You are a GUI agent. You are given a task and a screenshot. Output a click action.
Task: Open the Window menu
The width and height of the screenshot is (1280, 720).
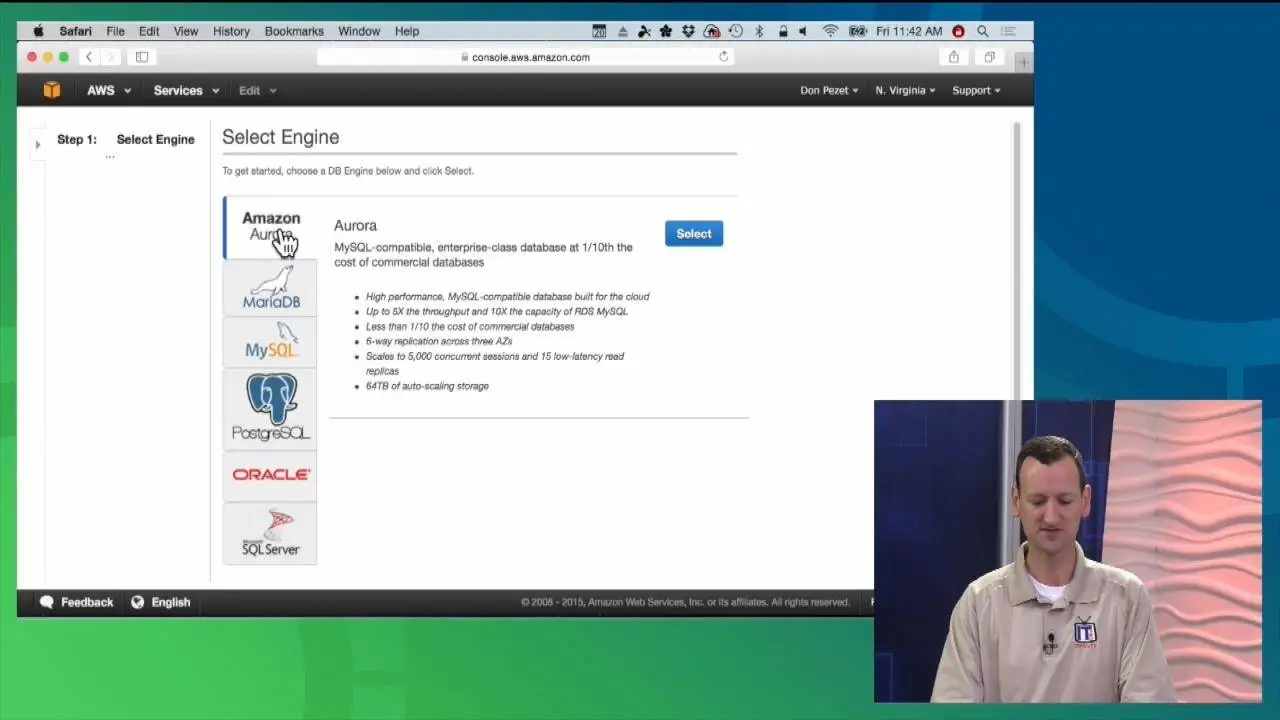pyautogui.click(x=359, y=31)
